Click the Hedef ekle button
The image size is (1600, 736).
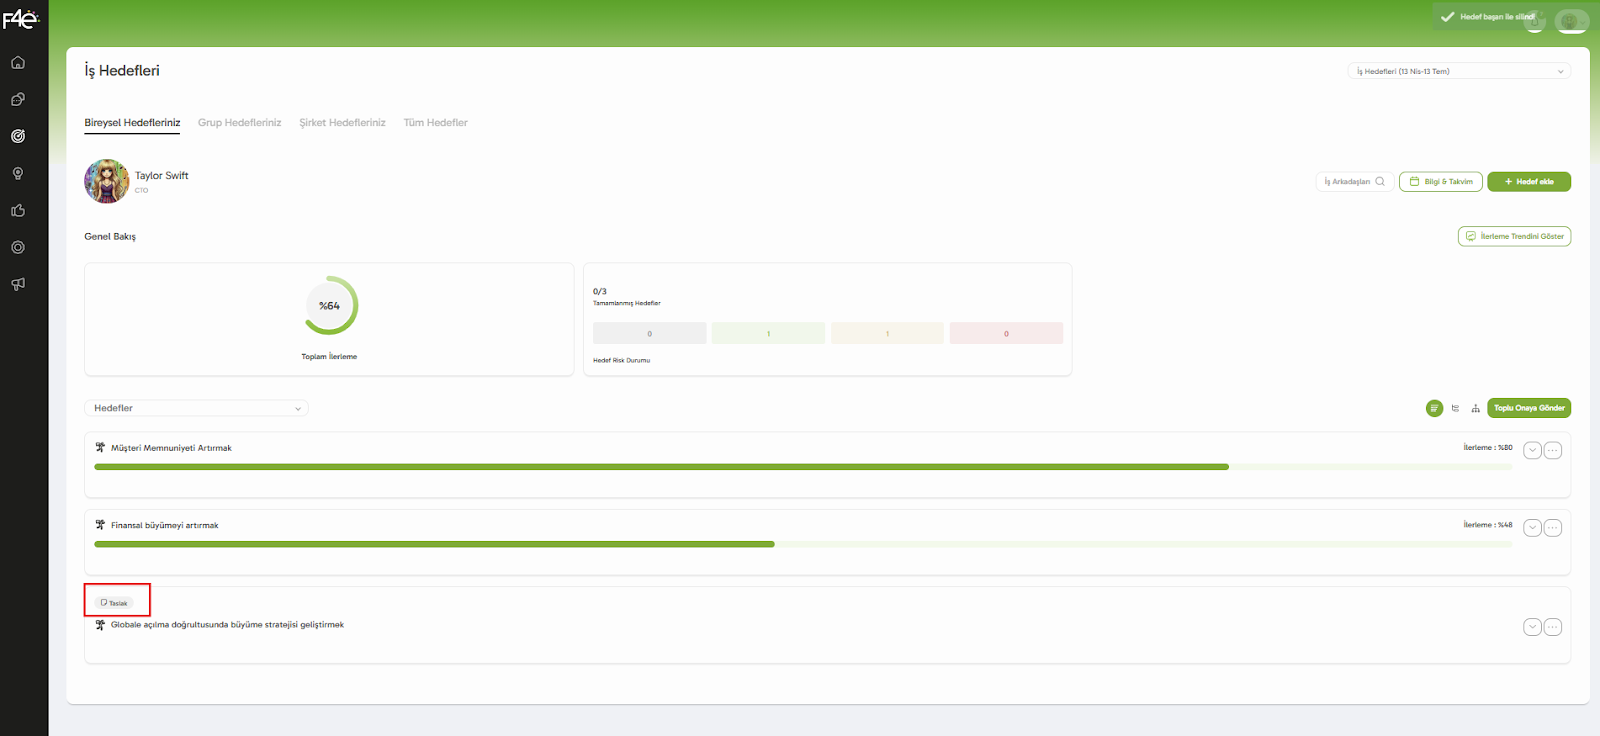point(1528,182)
